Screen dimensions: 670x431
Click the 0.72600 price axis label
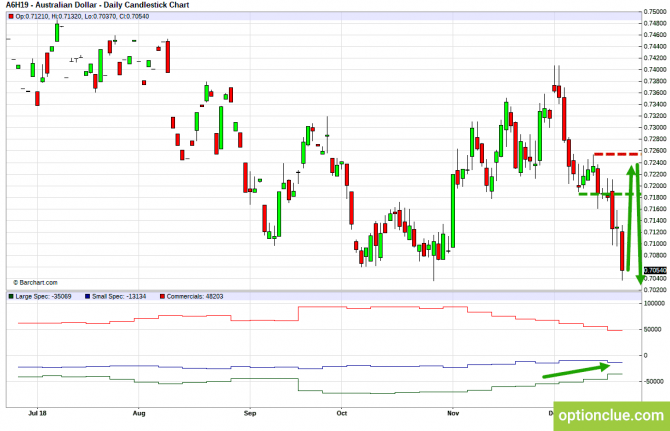pyautogui.click(x=655, y=151)
